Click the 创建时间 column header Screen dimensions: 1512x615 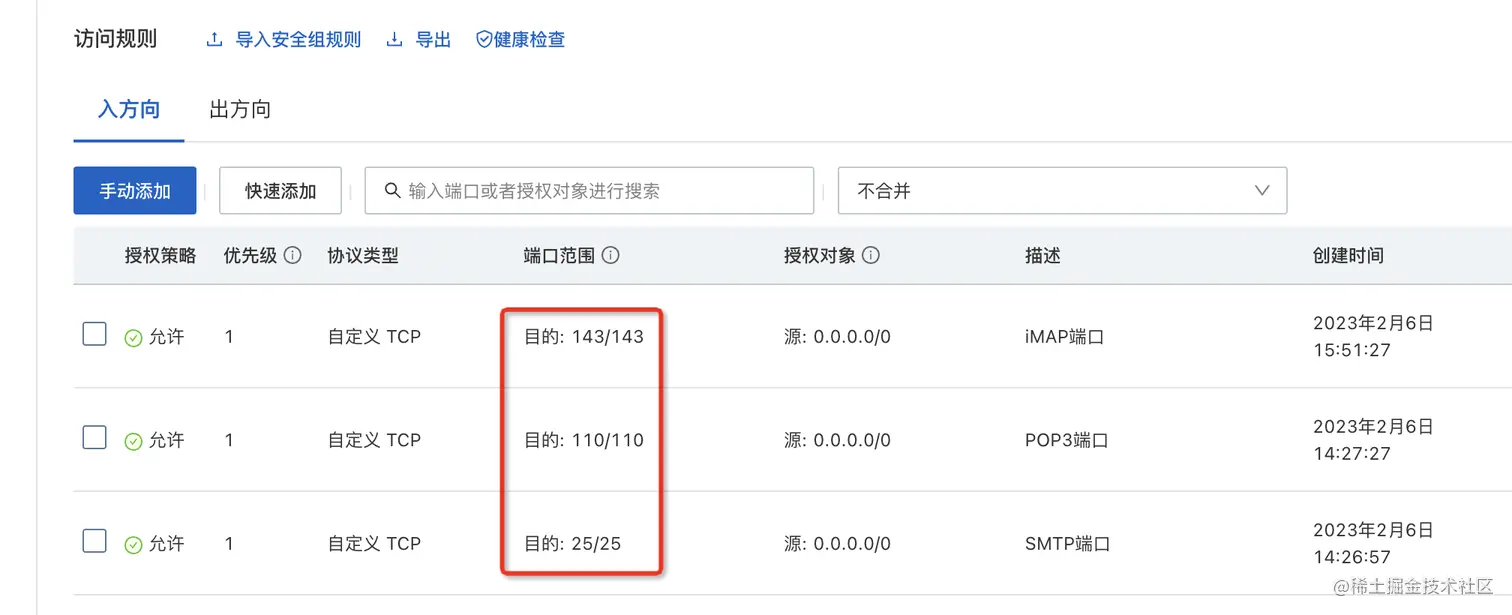[x=1348, y=256]
